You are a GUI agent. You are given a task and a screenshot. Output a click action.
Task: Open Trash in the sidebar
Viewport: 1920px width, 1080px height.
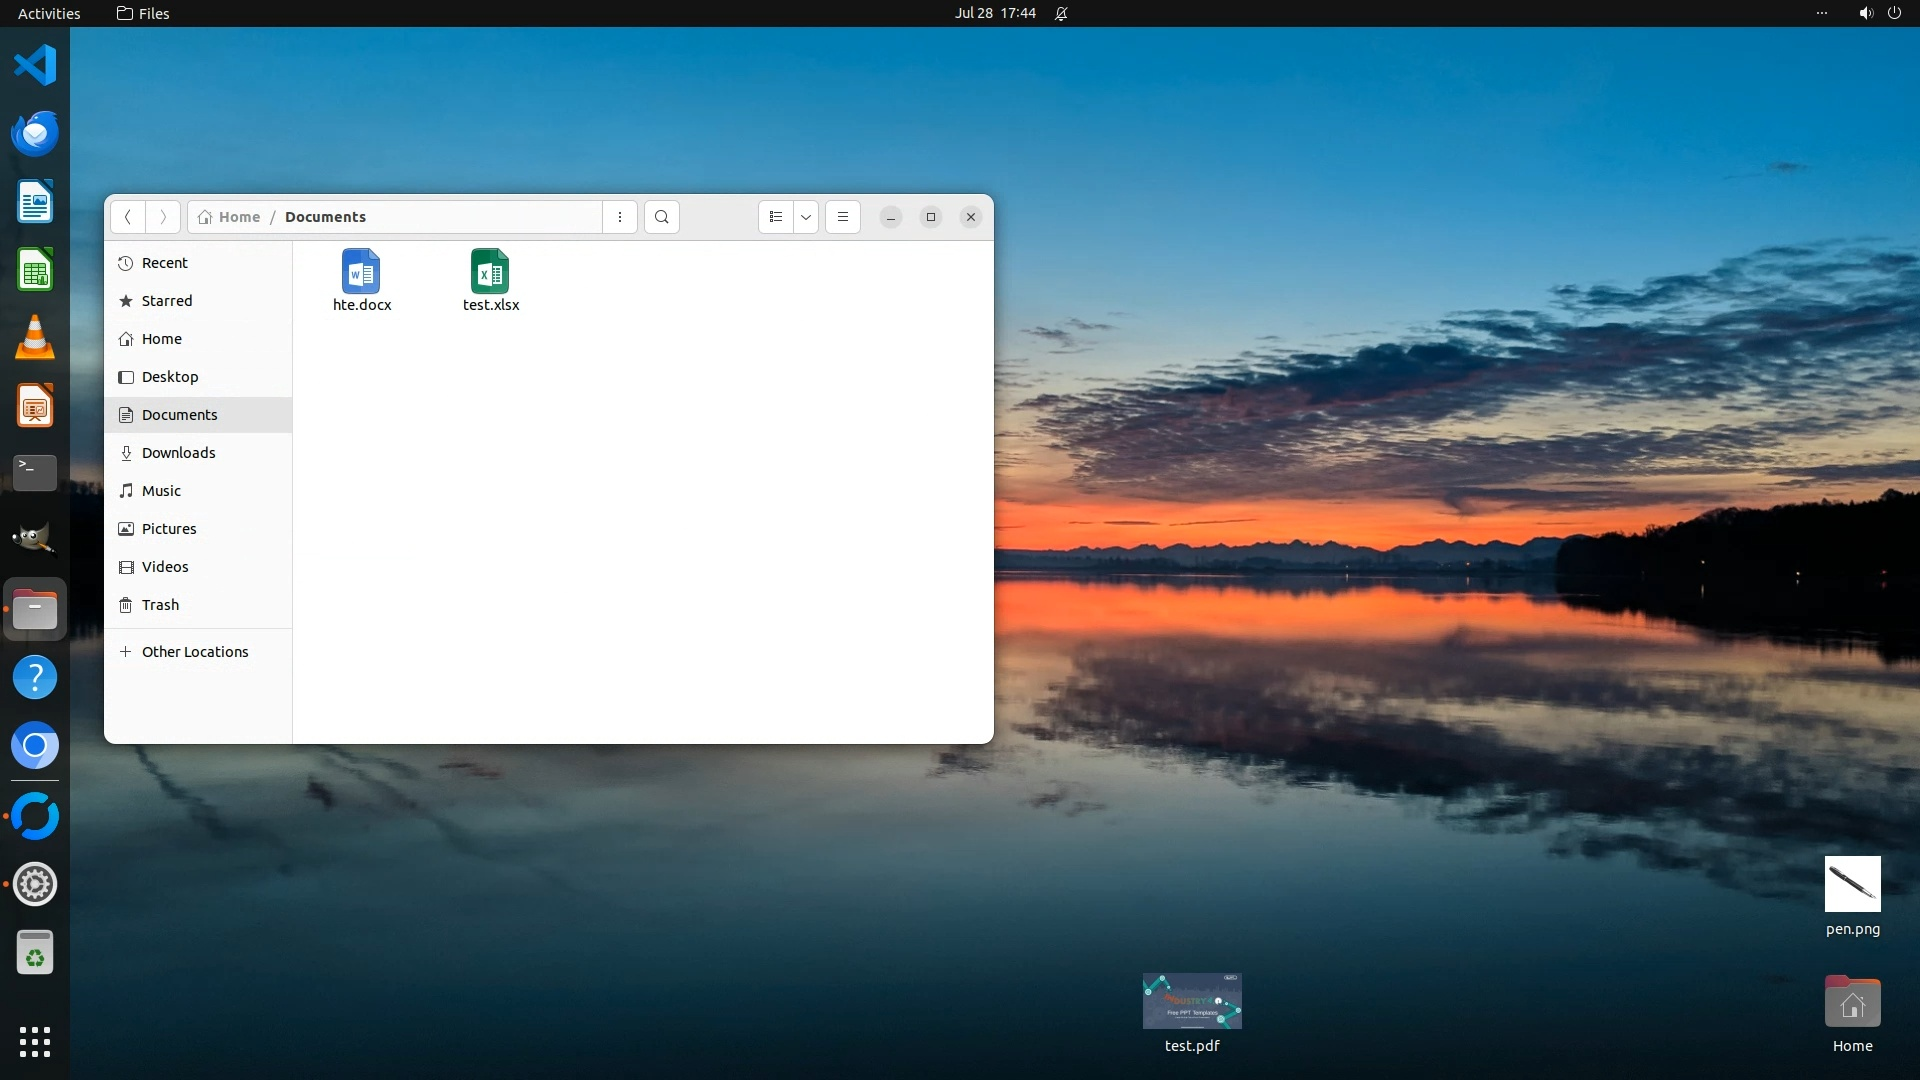(x=160, y=605)
